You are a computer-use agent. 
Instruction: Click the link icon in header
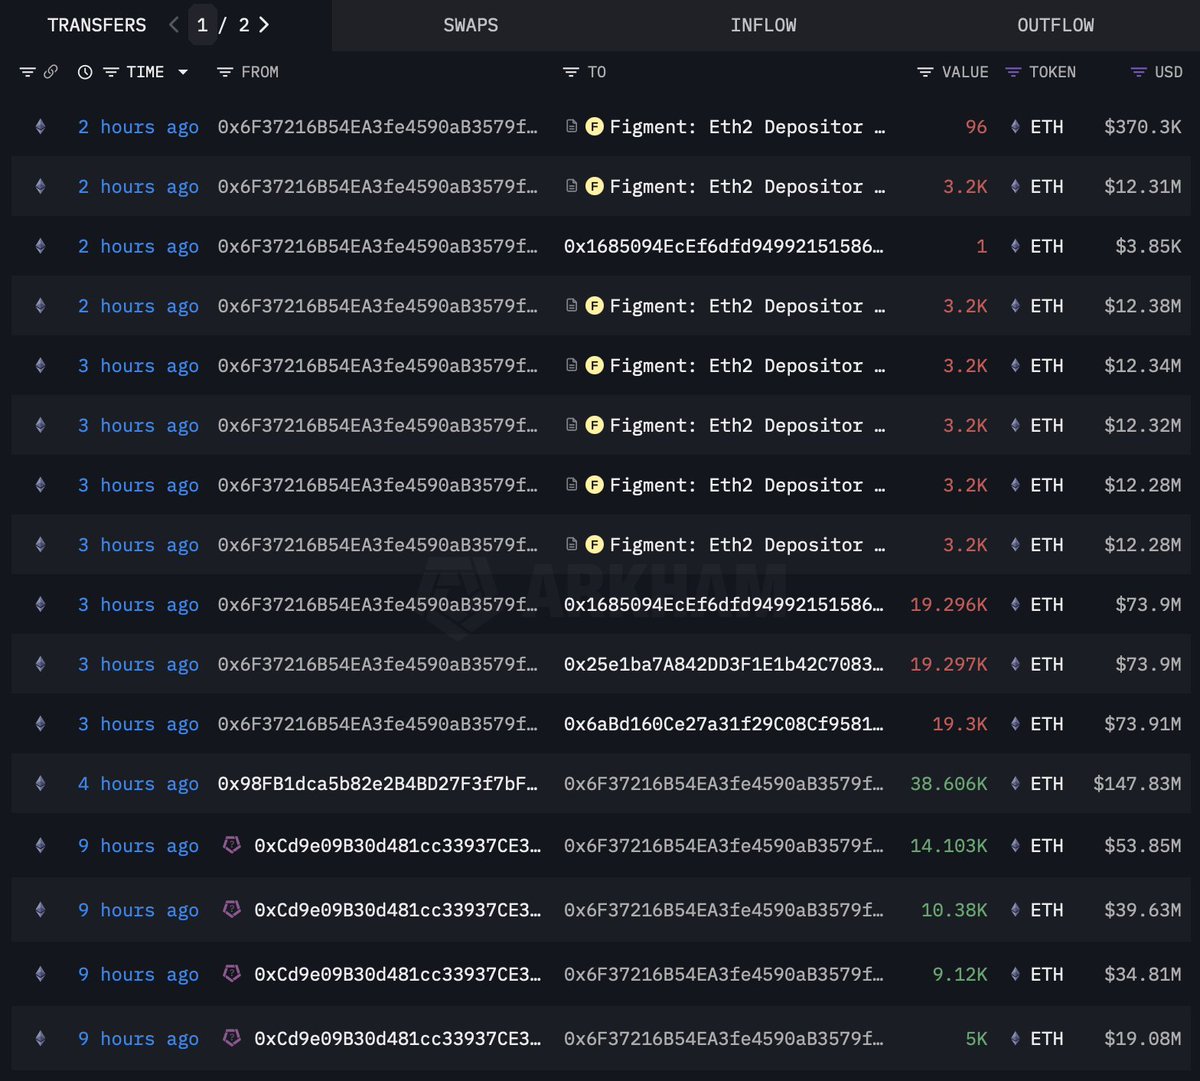click(50, 72)
